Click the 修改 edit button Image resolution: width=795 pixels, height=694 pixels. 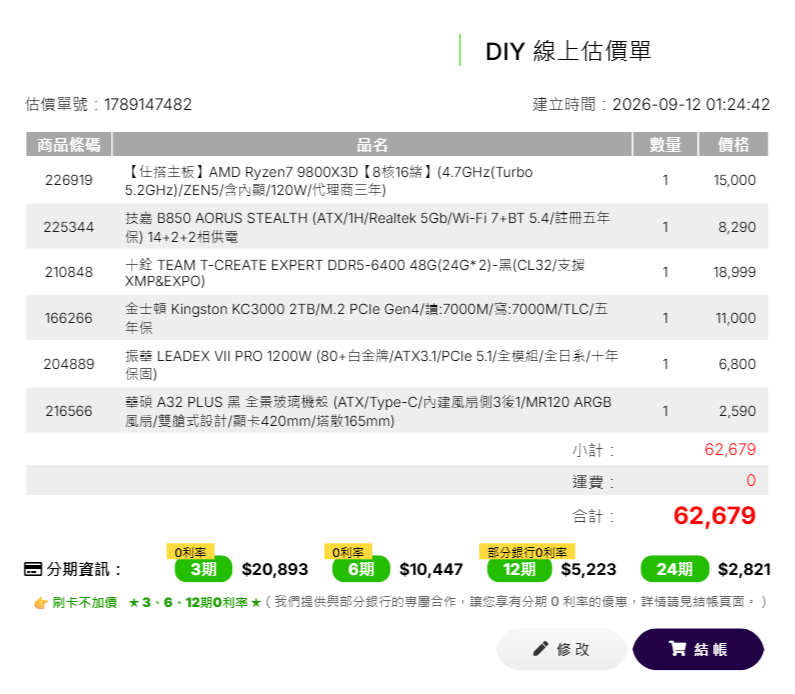coord(561,649)
